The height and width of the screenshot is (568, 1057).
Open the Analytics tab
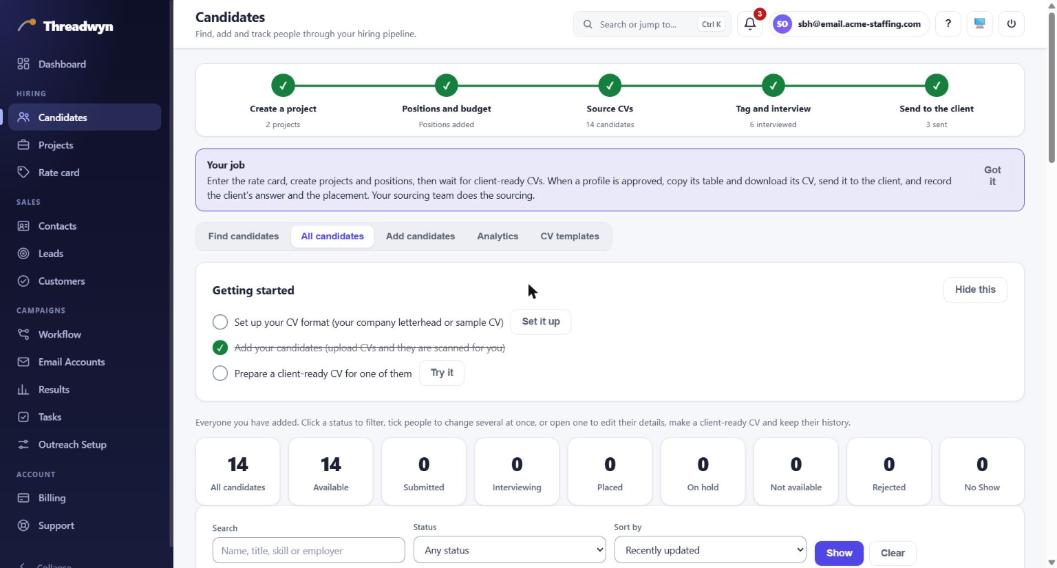[497, 236]
